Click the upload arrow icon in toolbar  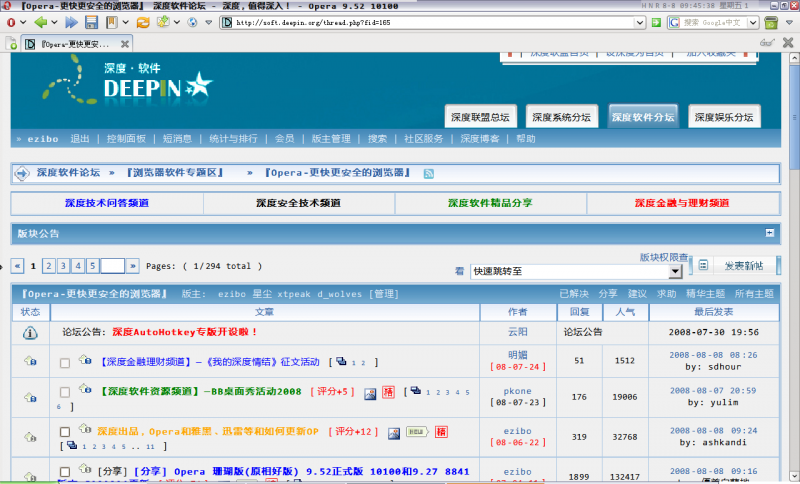point(163,21)
